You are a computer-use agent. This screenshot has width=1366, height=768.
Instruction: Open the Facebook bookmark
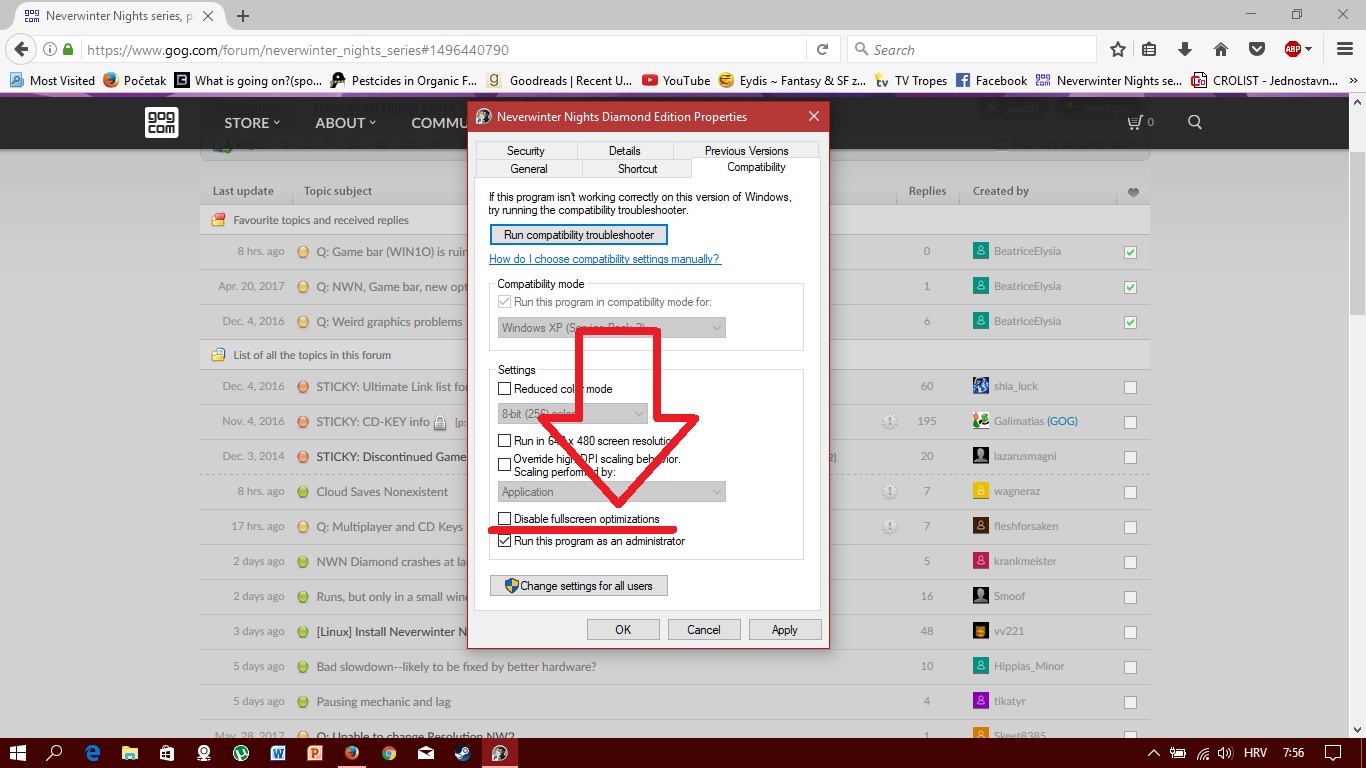pyautogui.click(x=991, y=80)
